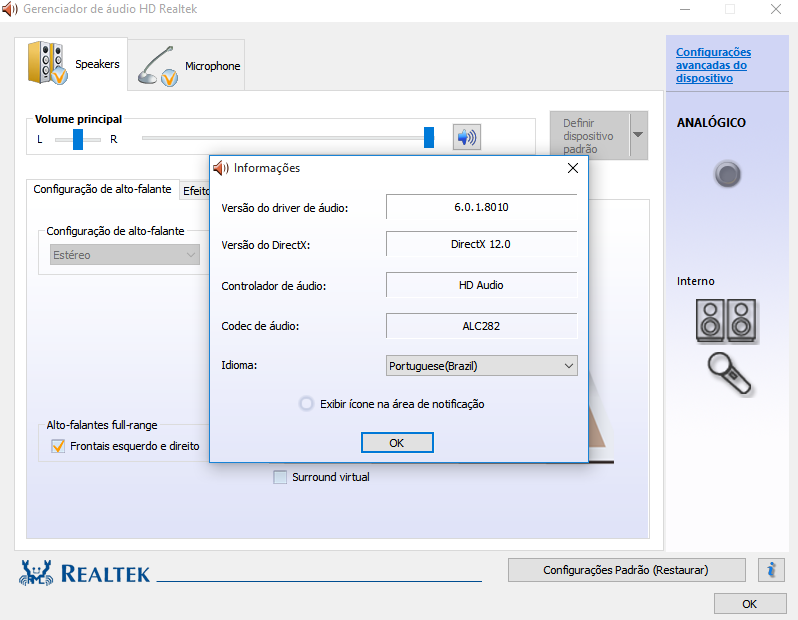Click the Realtek crab logo
Viewport: 798px width, 620px height.
[36, 573]
